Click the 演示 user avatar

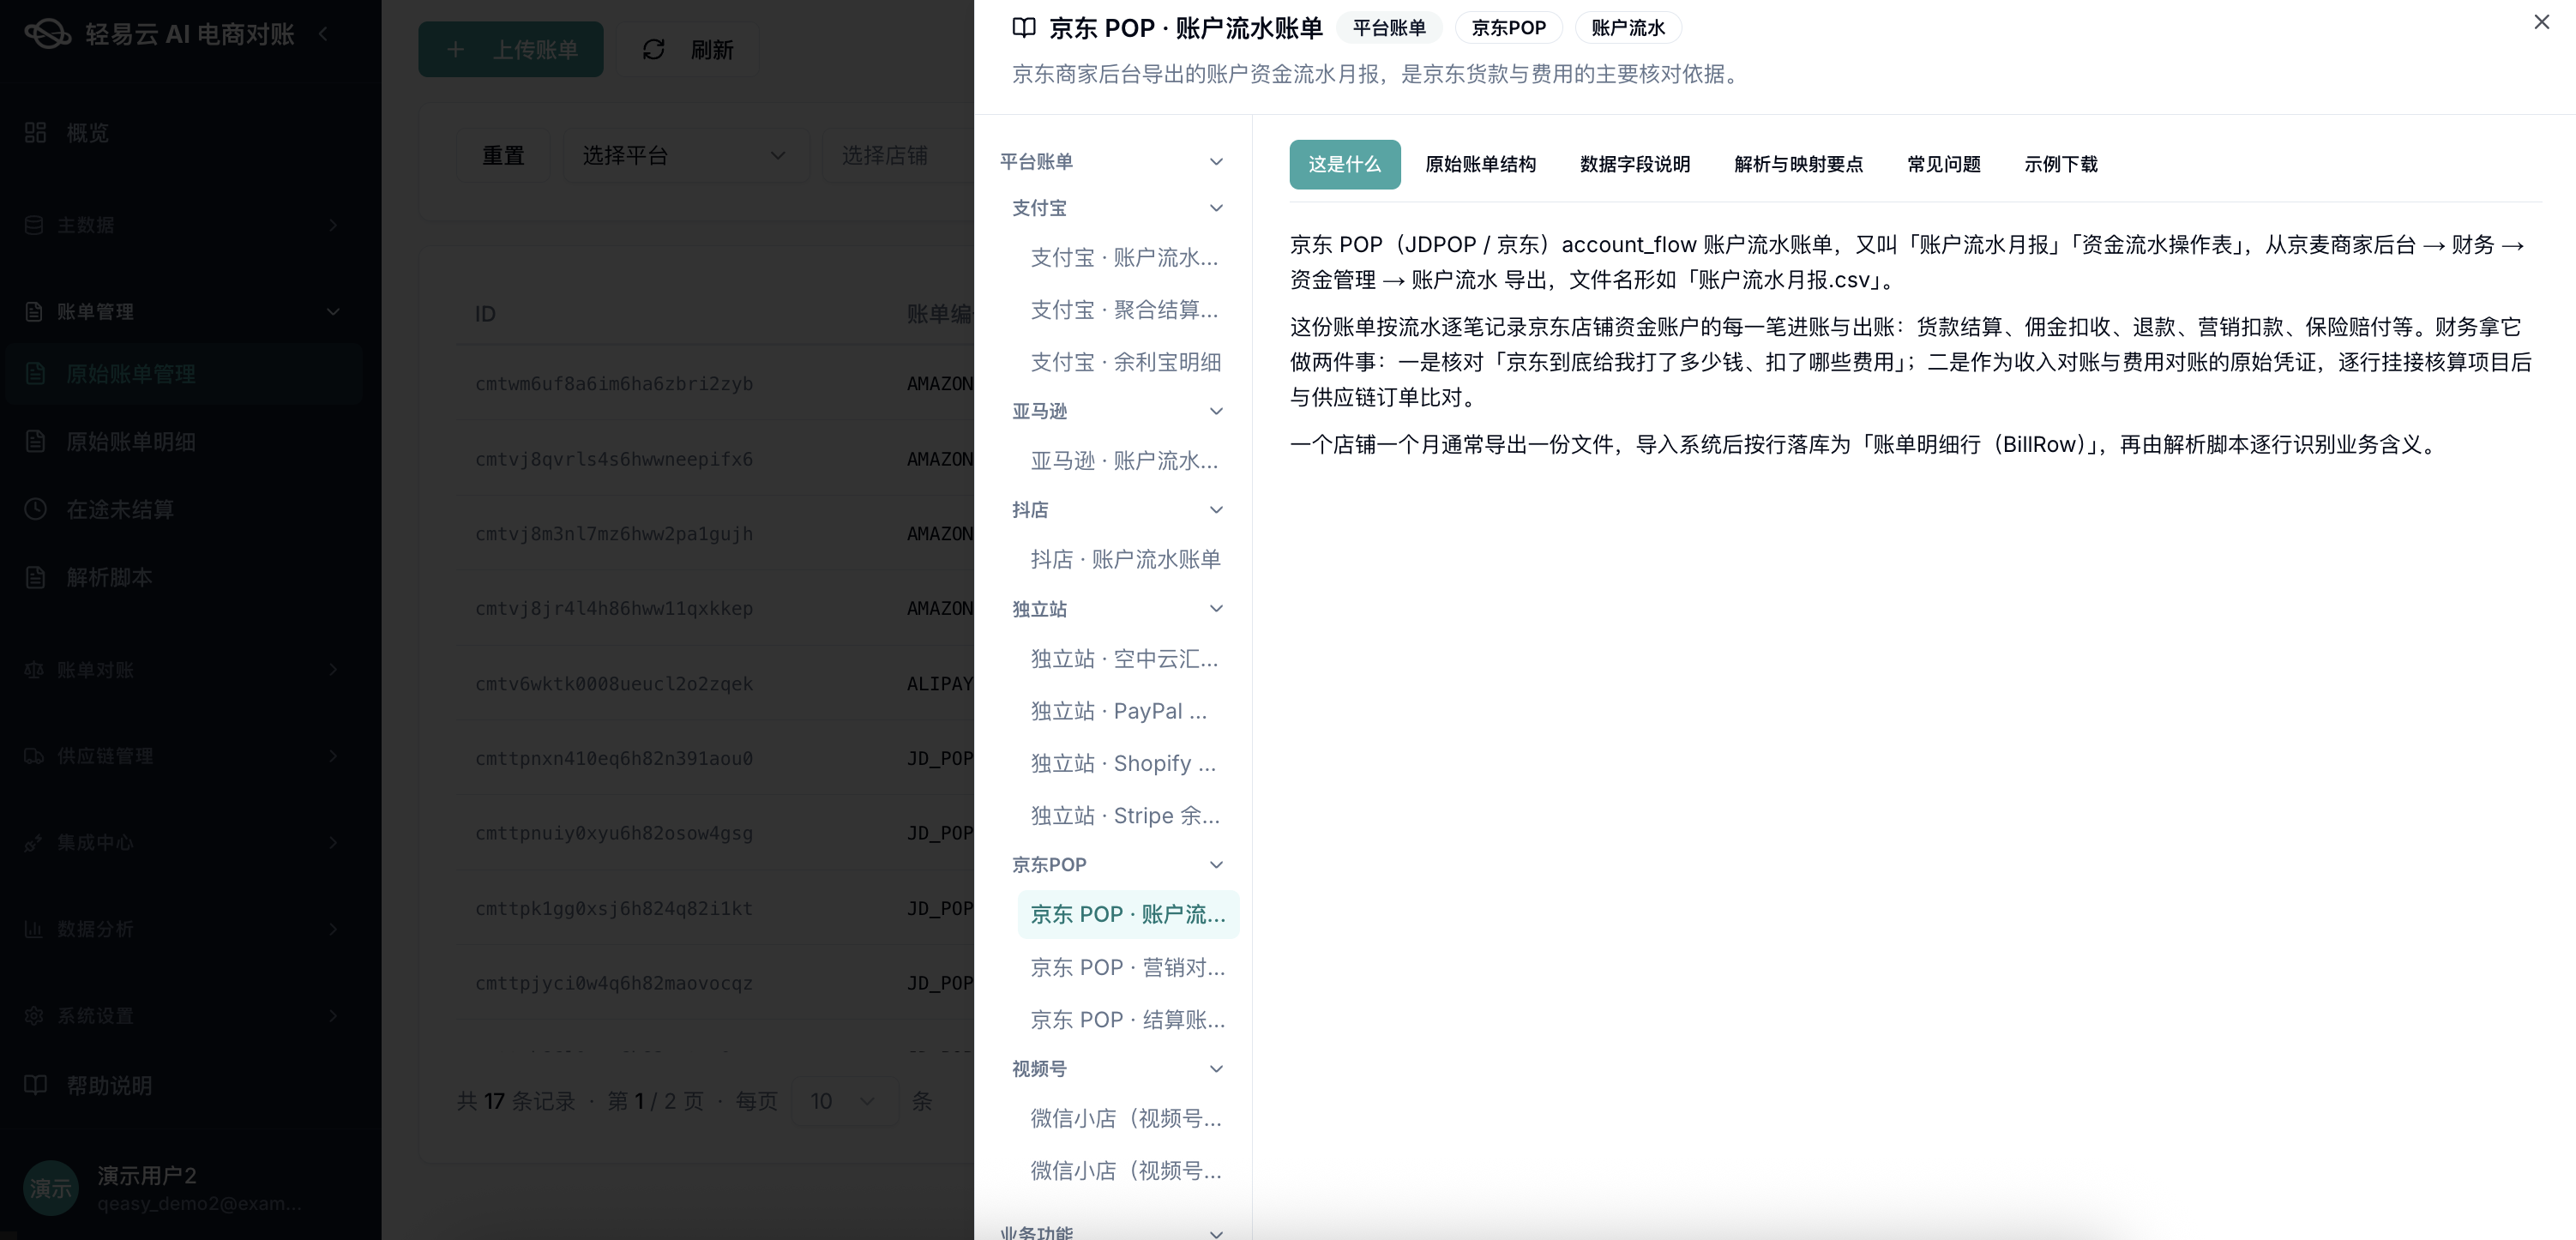coord(50,1188)
